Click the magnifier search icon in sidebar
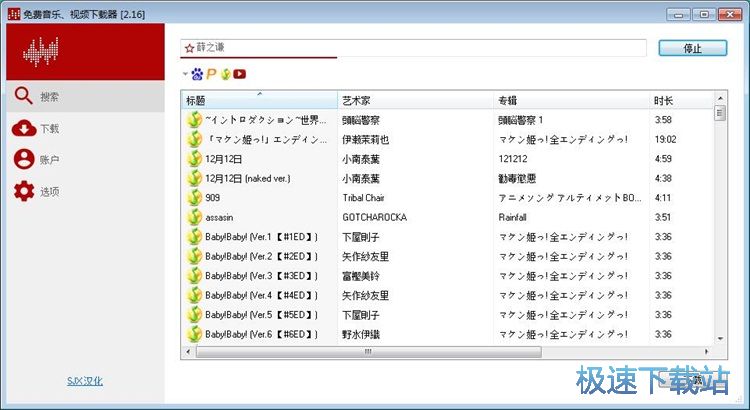The width and height of the screenshot is (750, 410). (23, 96)
